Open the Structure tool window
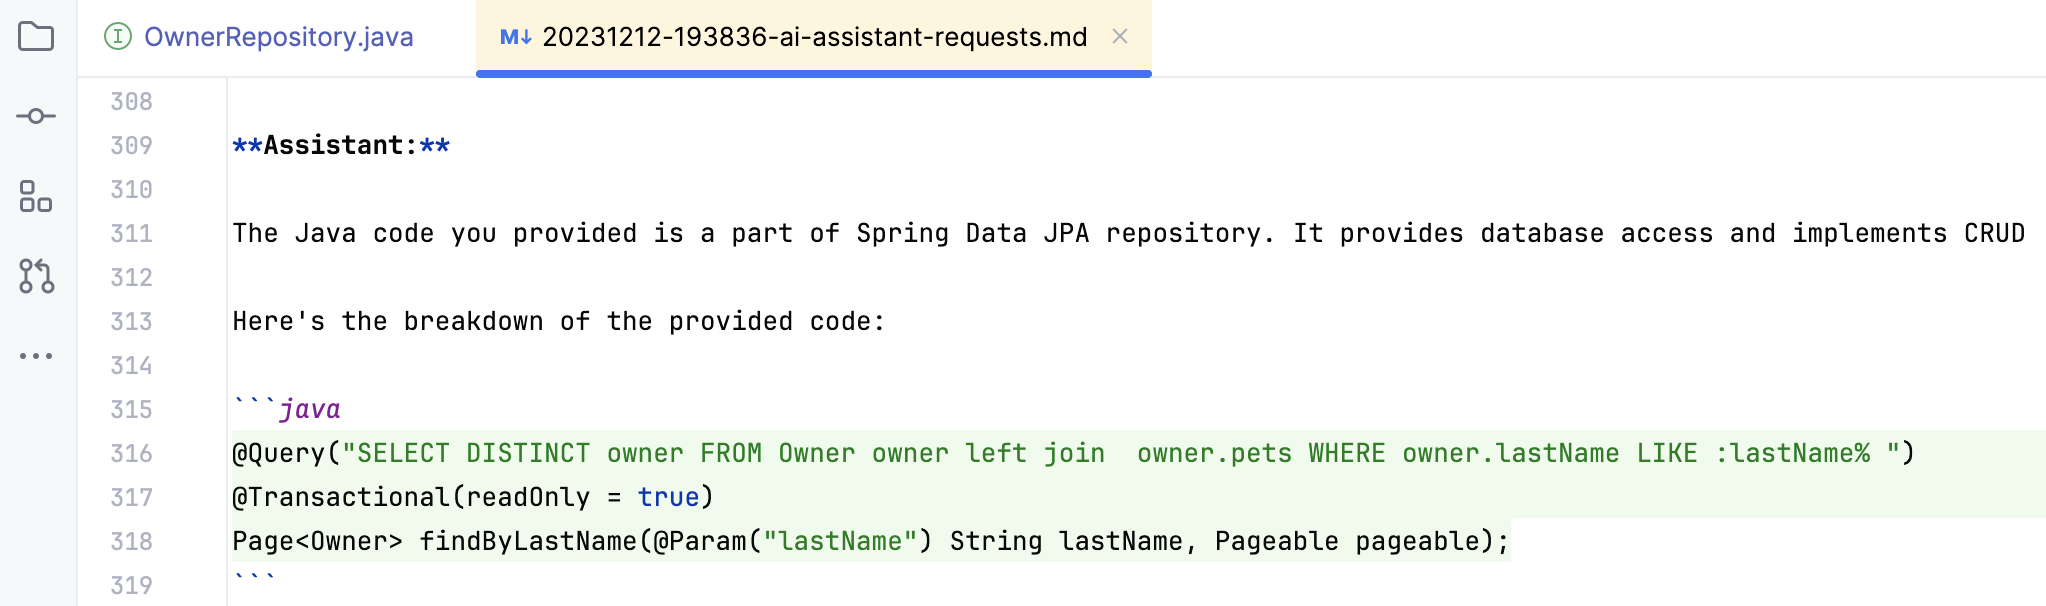The height and width of the screenshot is (606, 2046). (x=36, y=198)
